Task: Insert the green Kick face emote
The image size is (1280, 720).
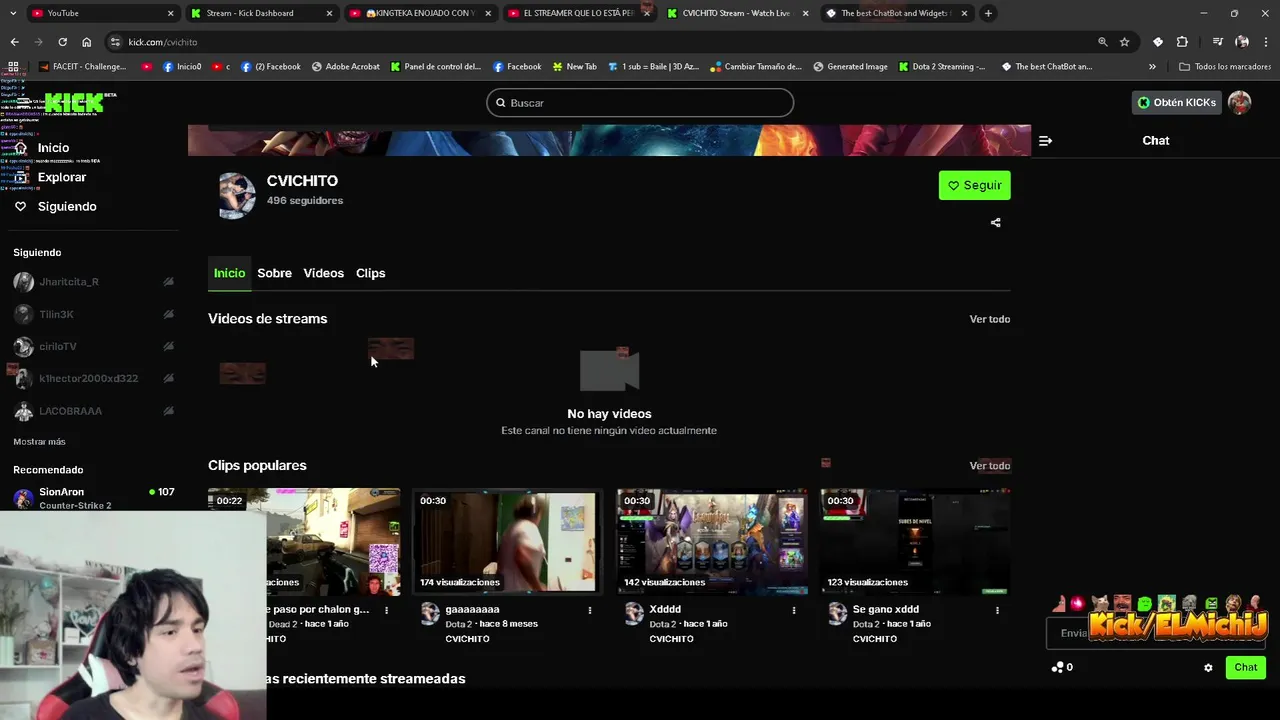Action: pos(1145,604)
